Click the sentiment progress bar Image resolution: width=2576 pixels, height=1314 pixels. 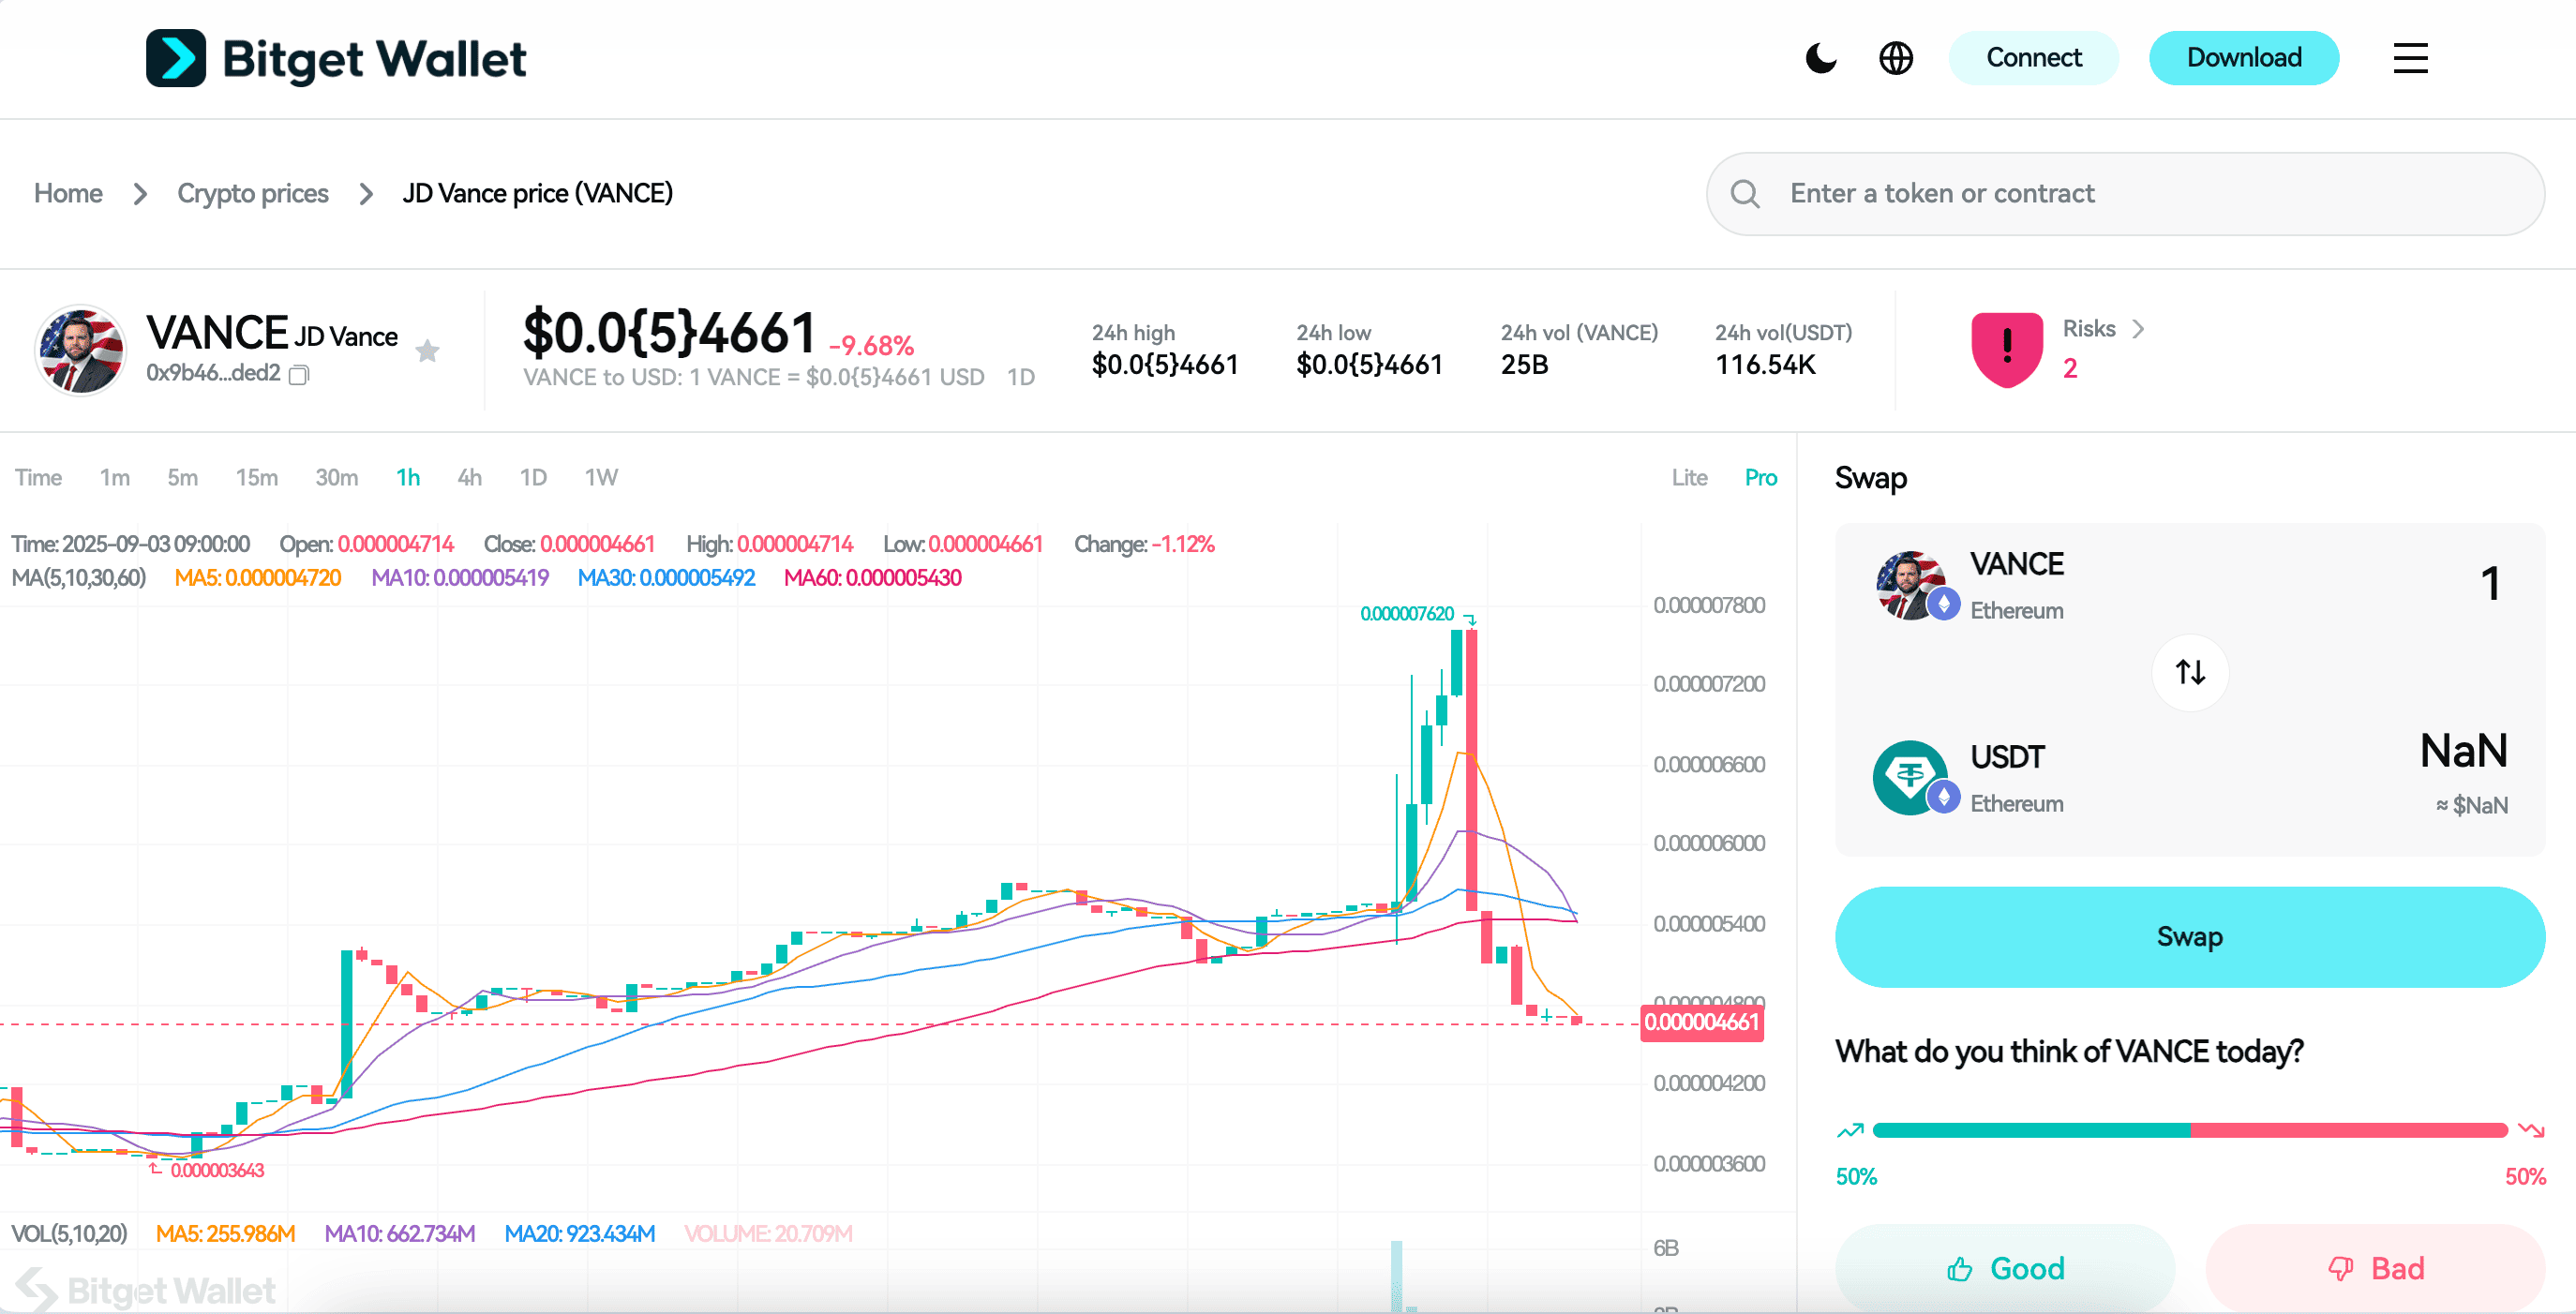coord(2190,1130)
